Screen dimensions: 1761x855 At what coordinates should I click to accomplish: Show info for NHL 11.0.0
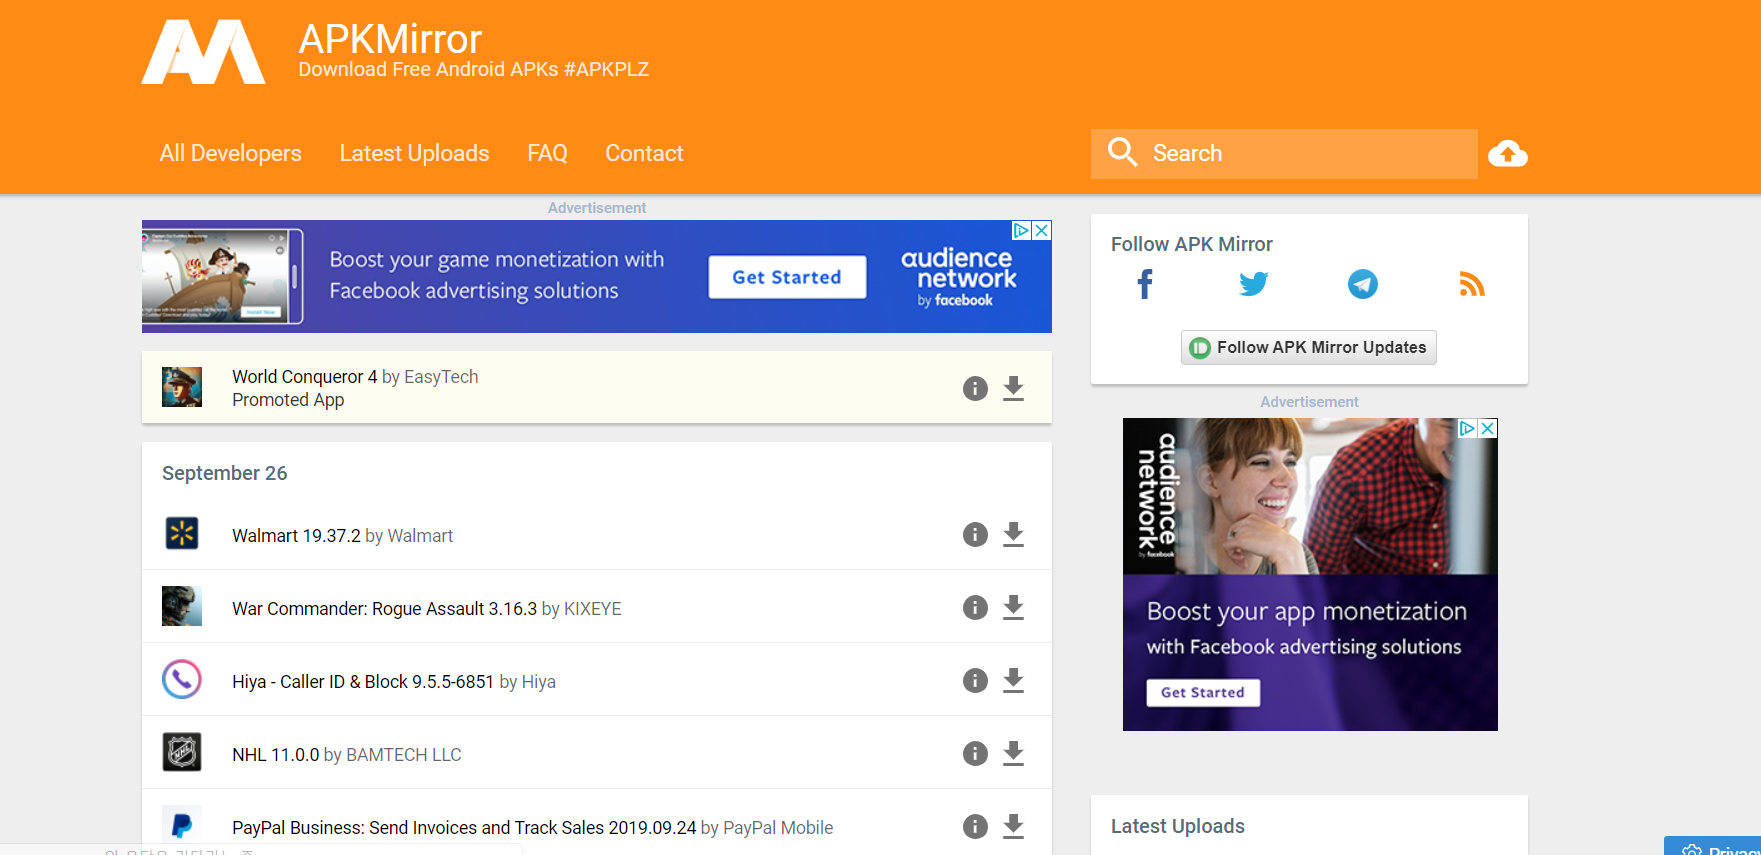[975, 753]
